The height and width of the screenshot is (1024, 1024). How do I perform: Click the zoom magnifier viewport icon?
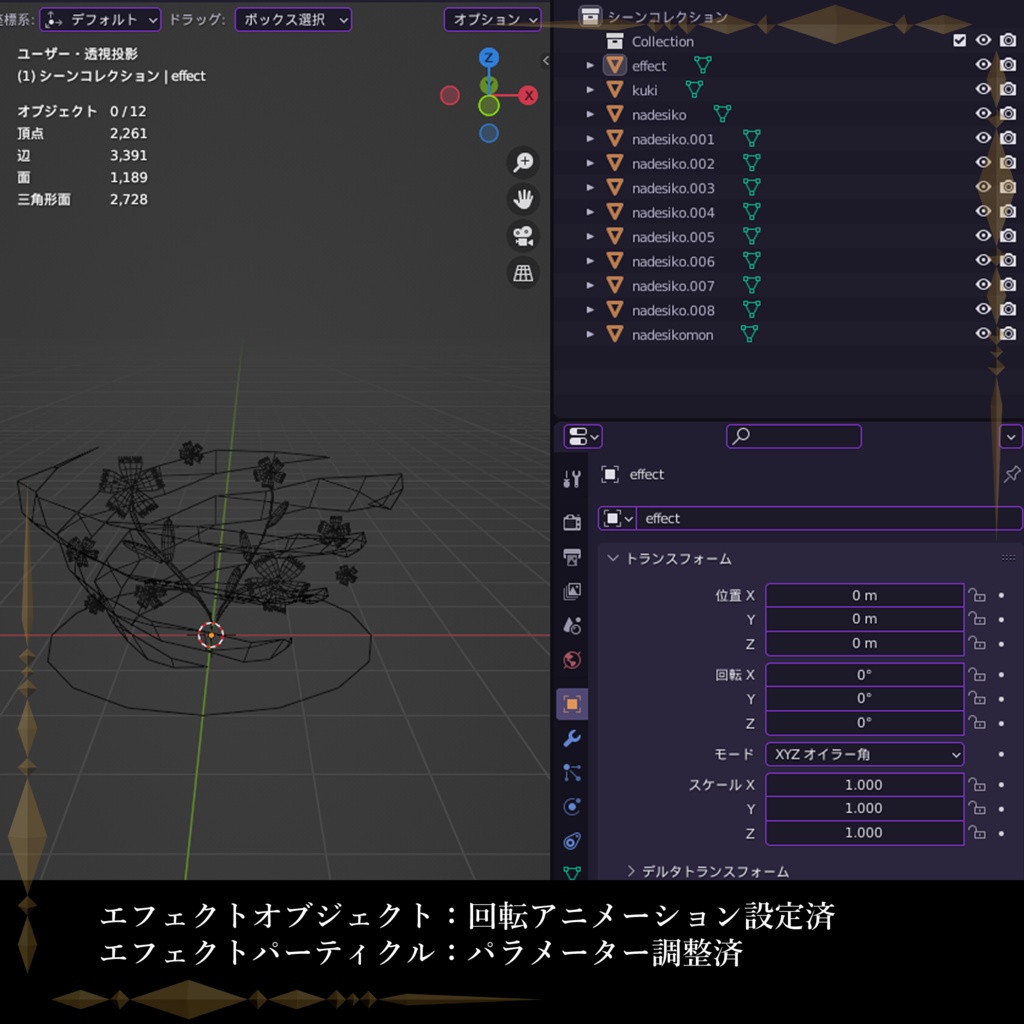coord(523,162)
